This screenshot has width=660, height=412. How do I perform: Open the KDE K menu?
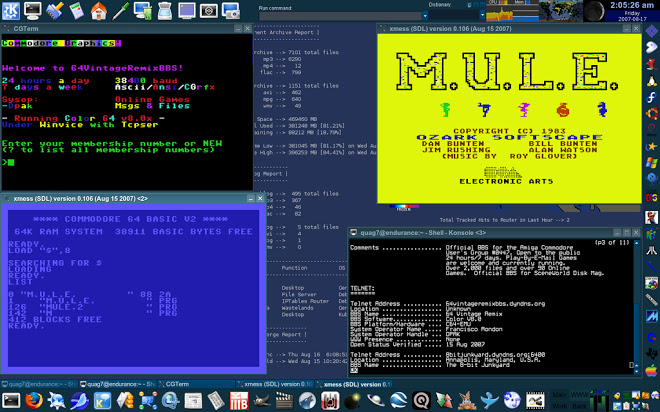[x=11, y=11]
